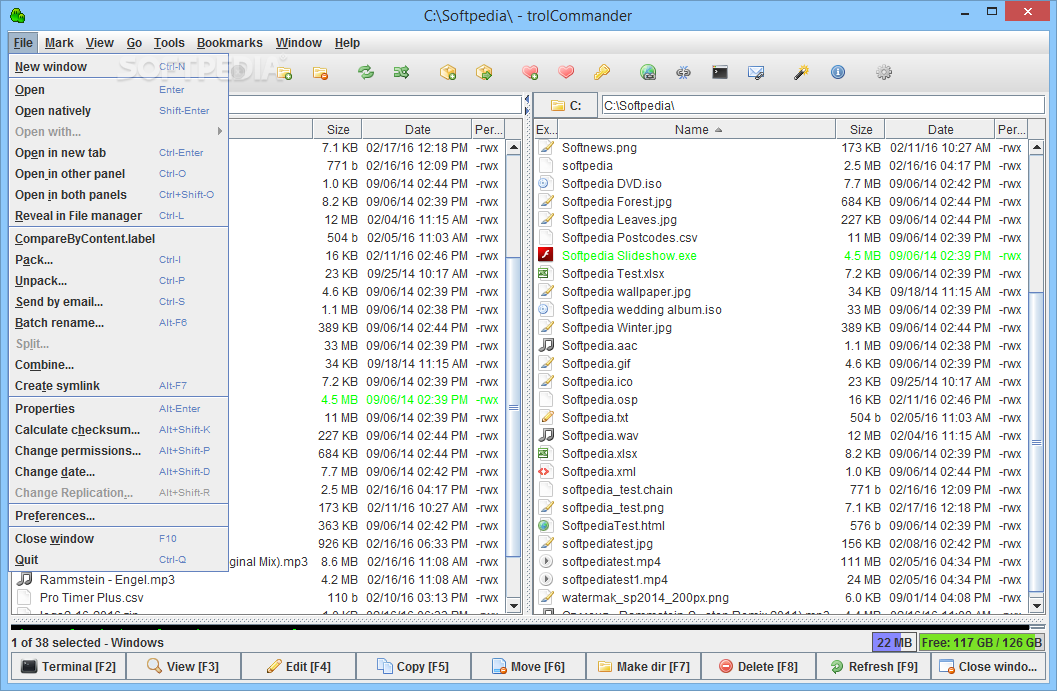Click the Terminal [F2] button
The height and width of the screenshot is (691, 1057).
coord(68,666)
